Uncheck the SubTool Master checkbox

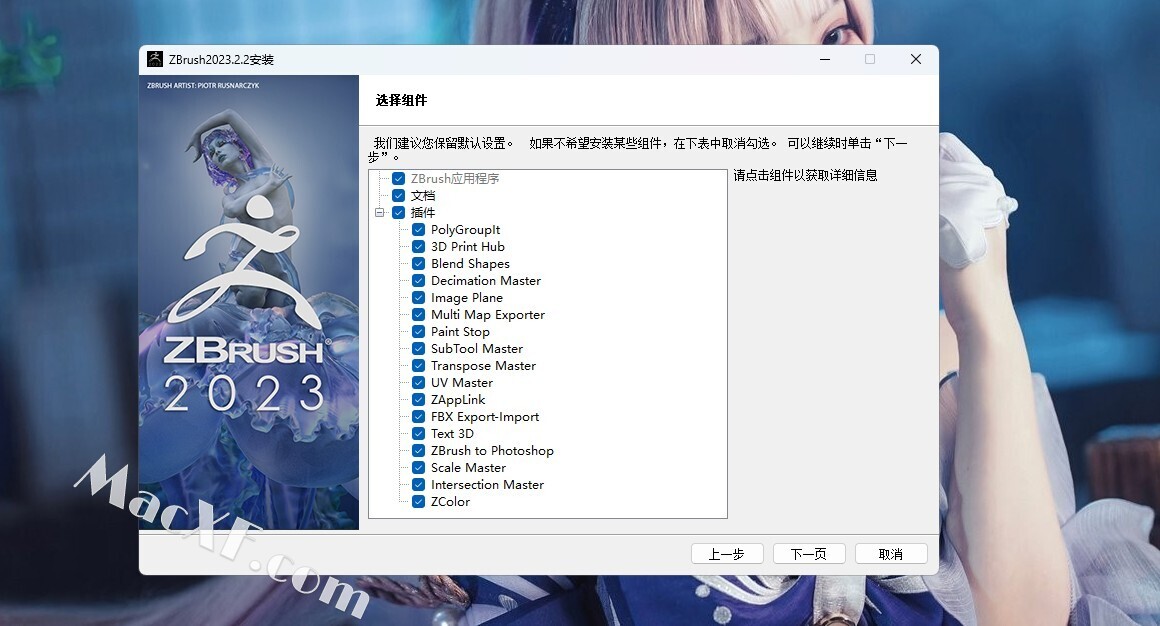click(x=419, y=349)
